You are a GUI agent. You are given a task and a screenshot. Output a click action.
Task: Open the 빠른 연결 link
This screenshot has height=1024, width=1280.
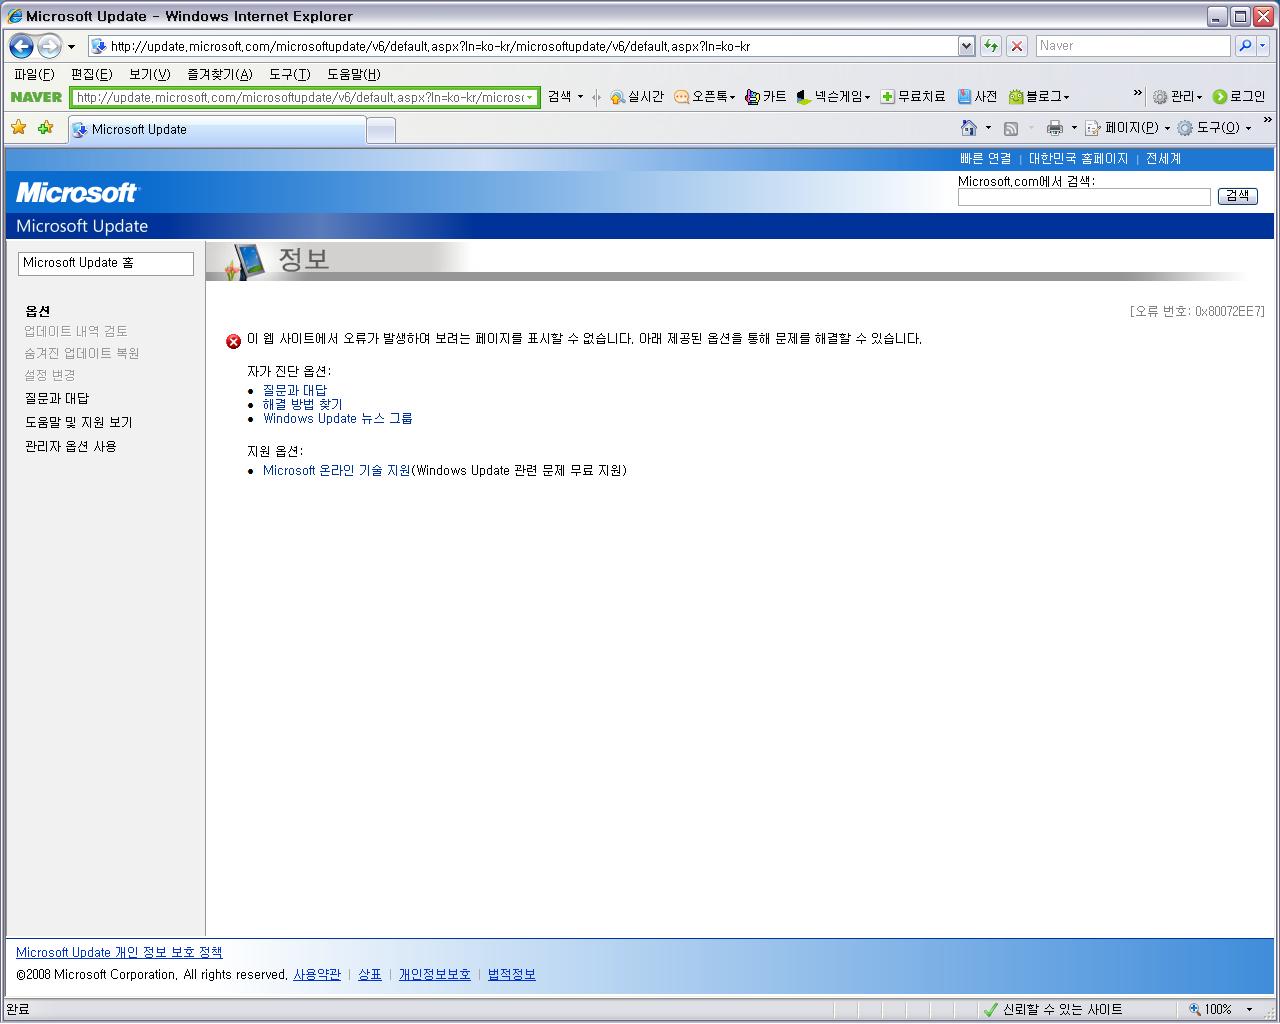(985, 159)
